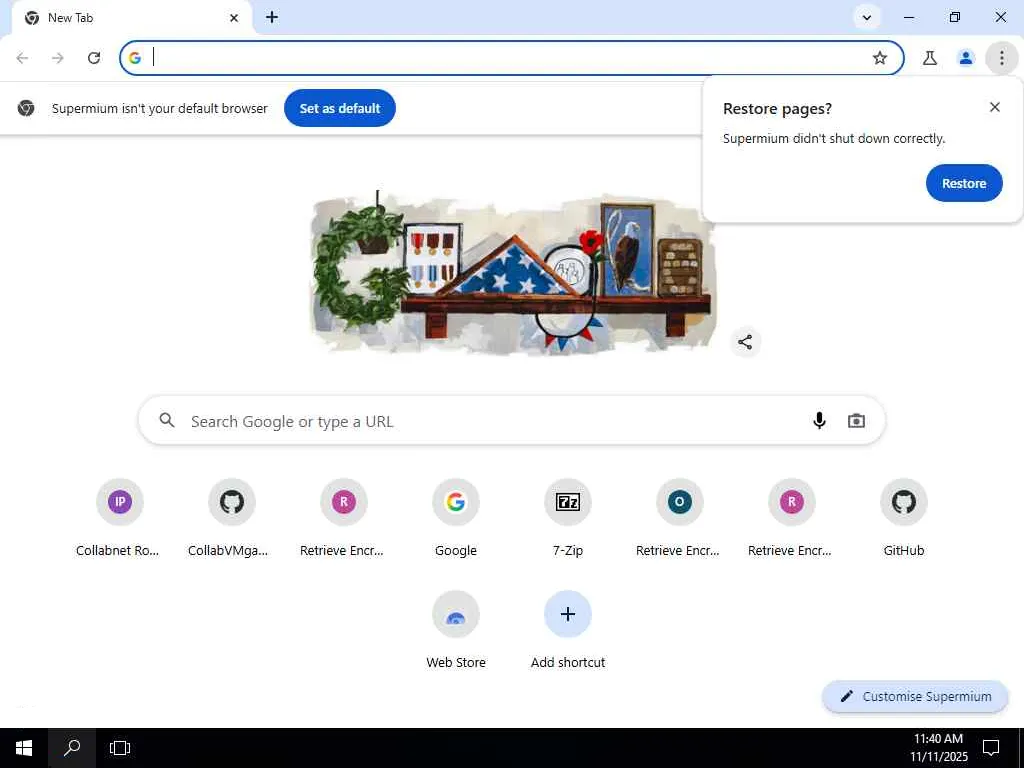Open the pink R shortcut before GitHub
Screen dimensions: 1024x768
[x=792, y=519]
